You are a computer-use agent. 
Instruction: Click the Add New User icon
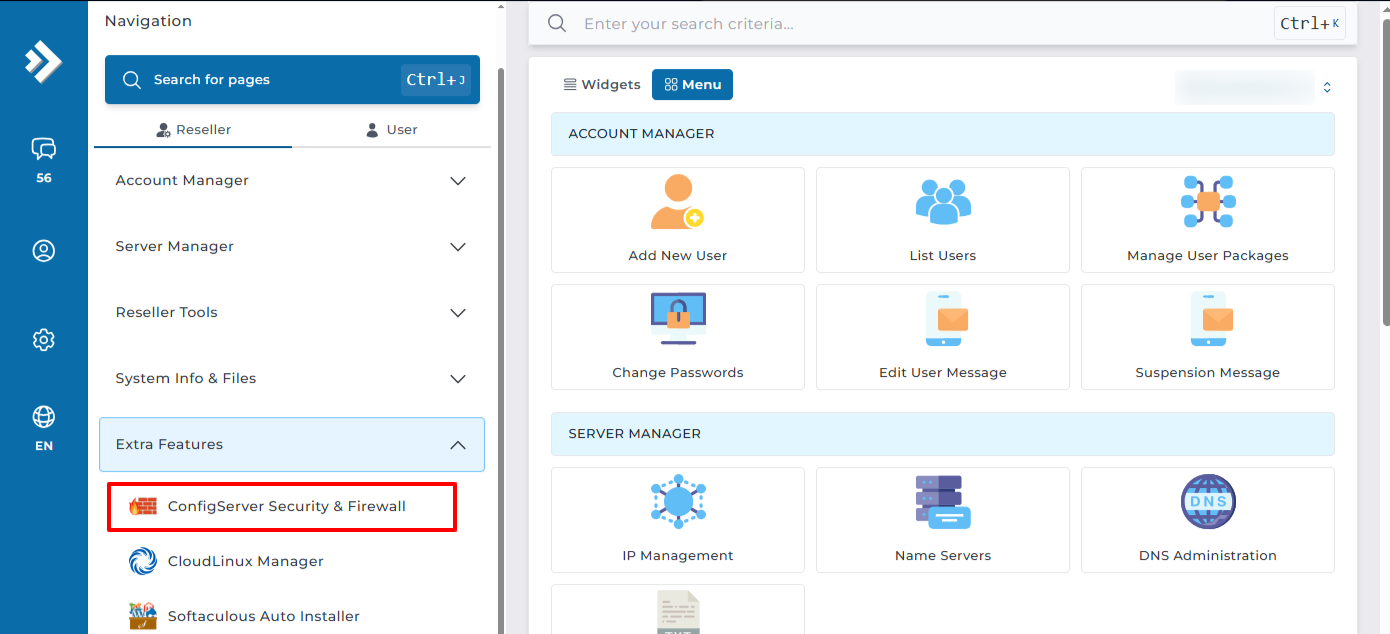[x=677, y=203]
